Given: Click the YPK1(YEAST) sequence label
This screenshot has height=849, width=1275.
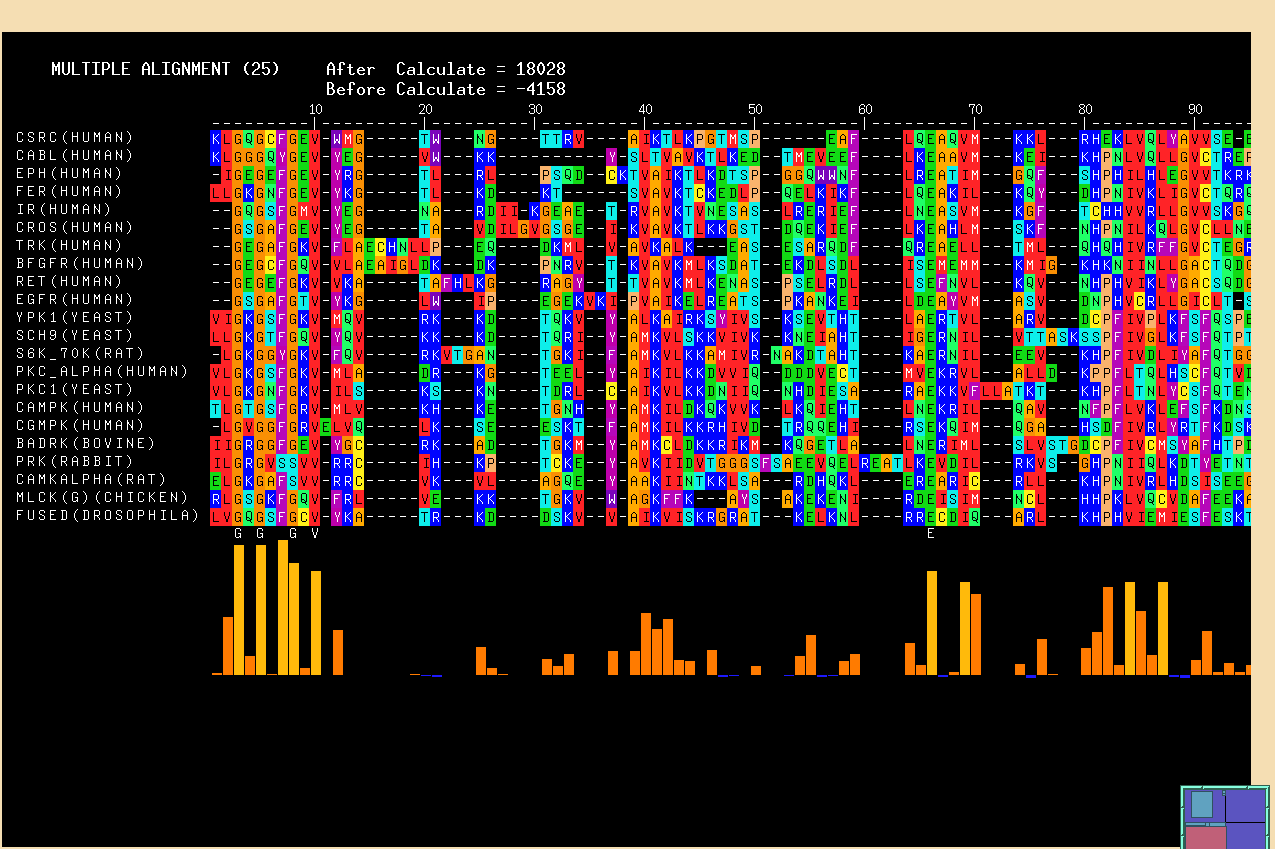Looking at the screenshot, I should [x=75, y=317].
